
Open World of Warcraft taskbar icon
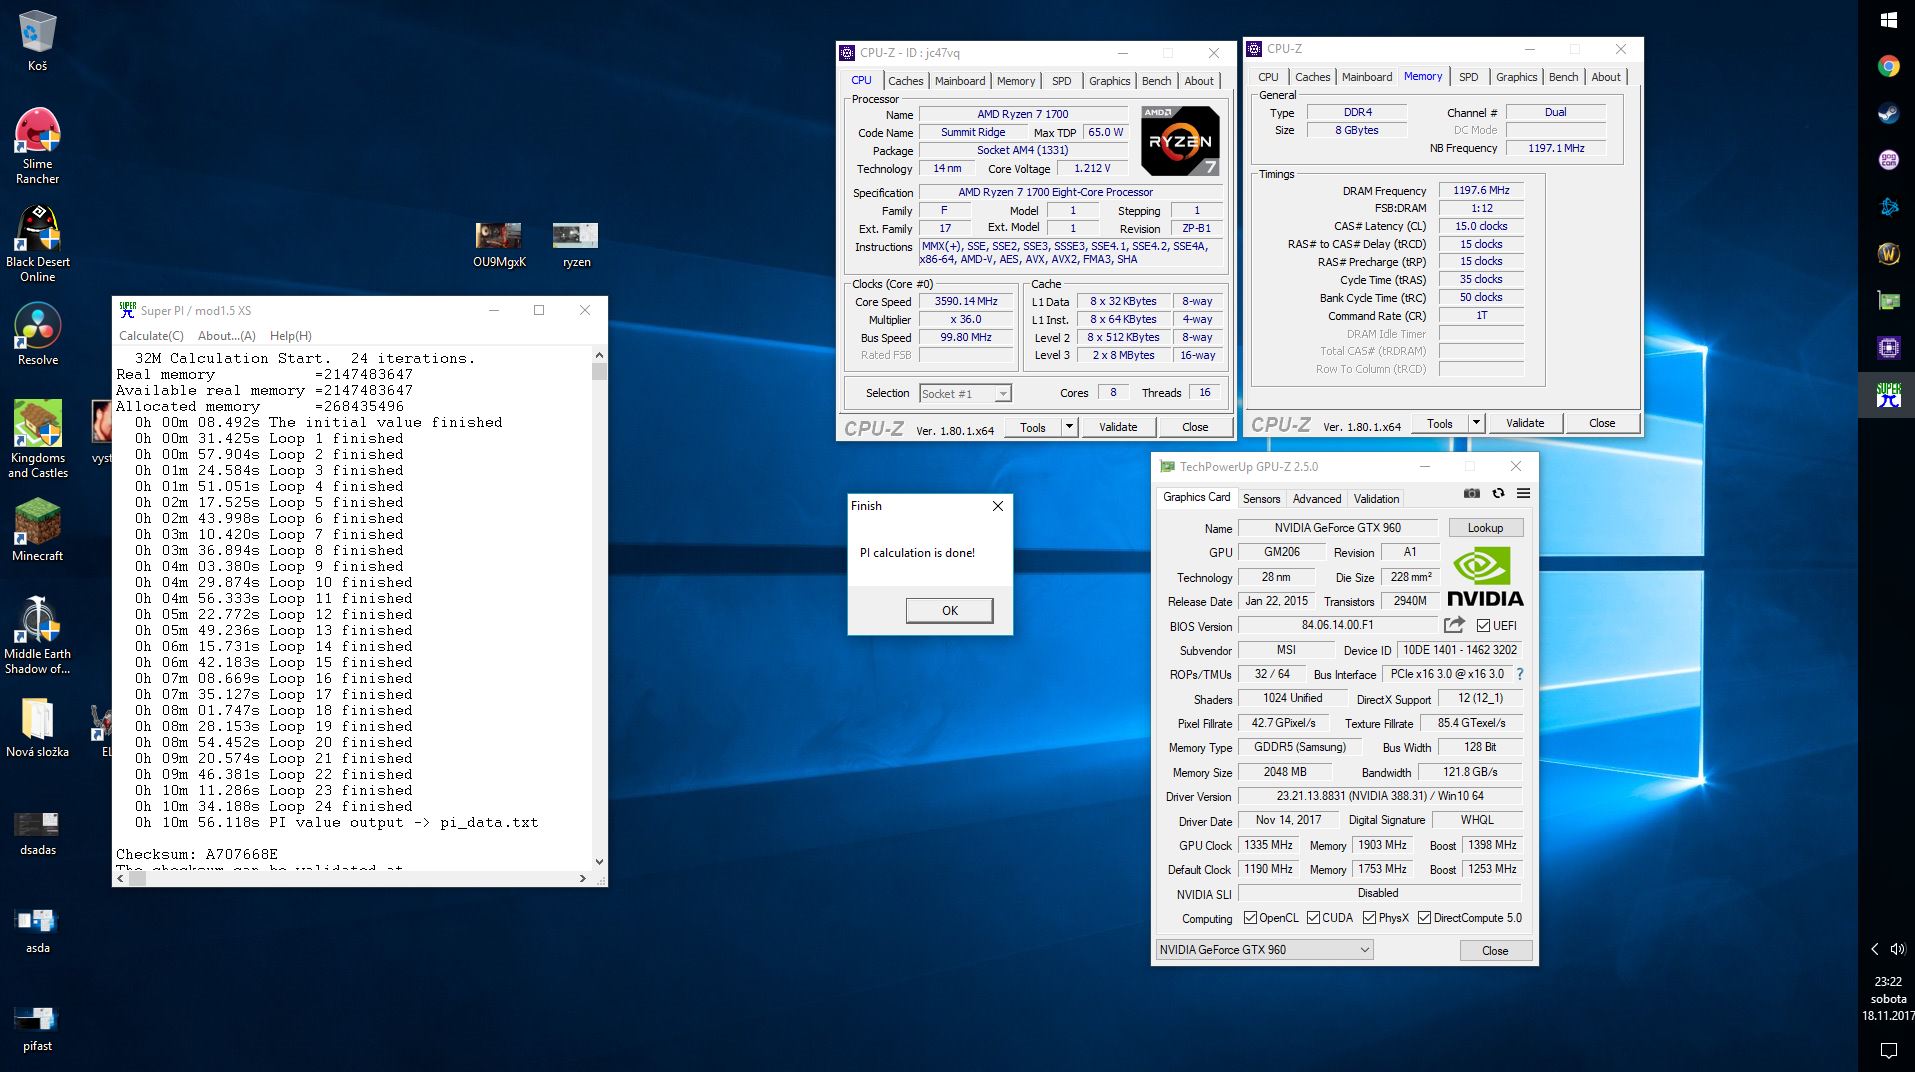[x=1888, y=254]
